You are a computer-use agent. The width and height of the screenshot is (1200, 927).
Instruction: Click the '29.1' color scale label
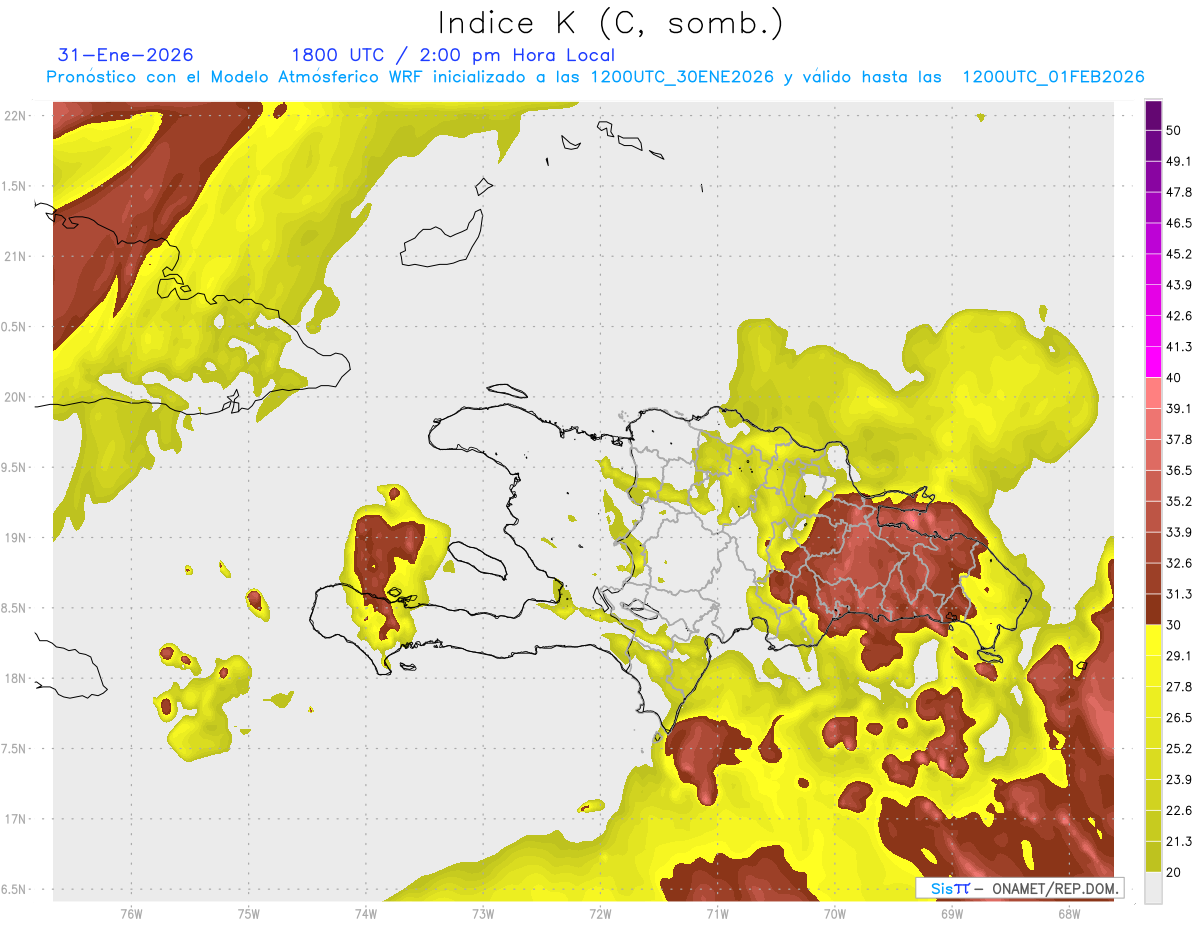(x=1179, y=656)
